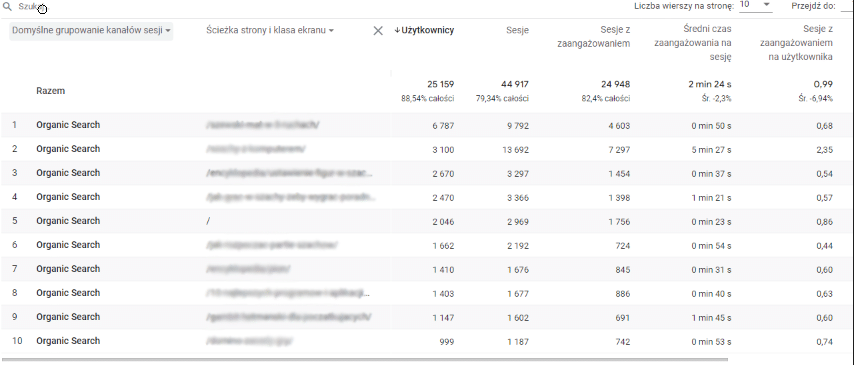This screenshot has height=365, width=854.
Task: Click Organic Search in row 6
Action: pos(68,245)
